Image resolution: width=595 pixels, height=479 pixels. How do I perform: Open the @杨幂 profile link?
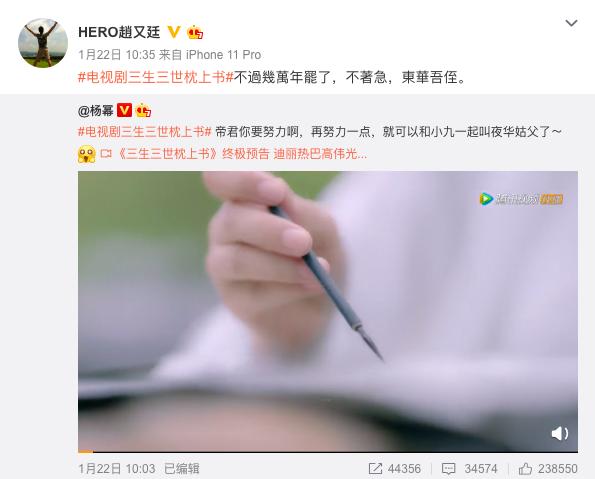[x=96, y=111]
